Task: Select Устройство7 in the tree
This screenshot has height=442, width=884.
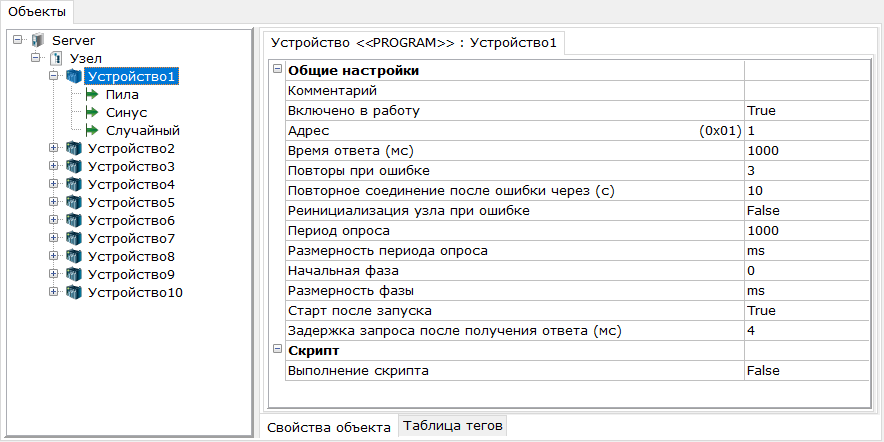Action: (131, 238)
